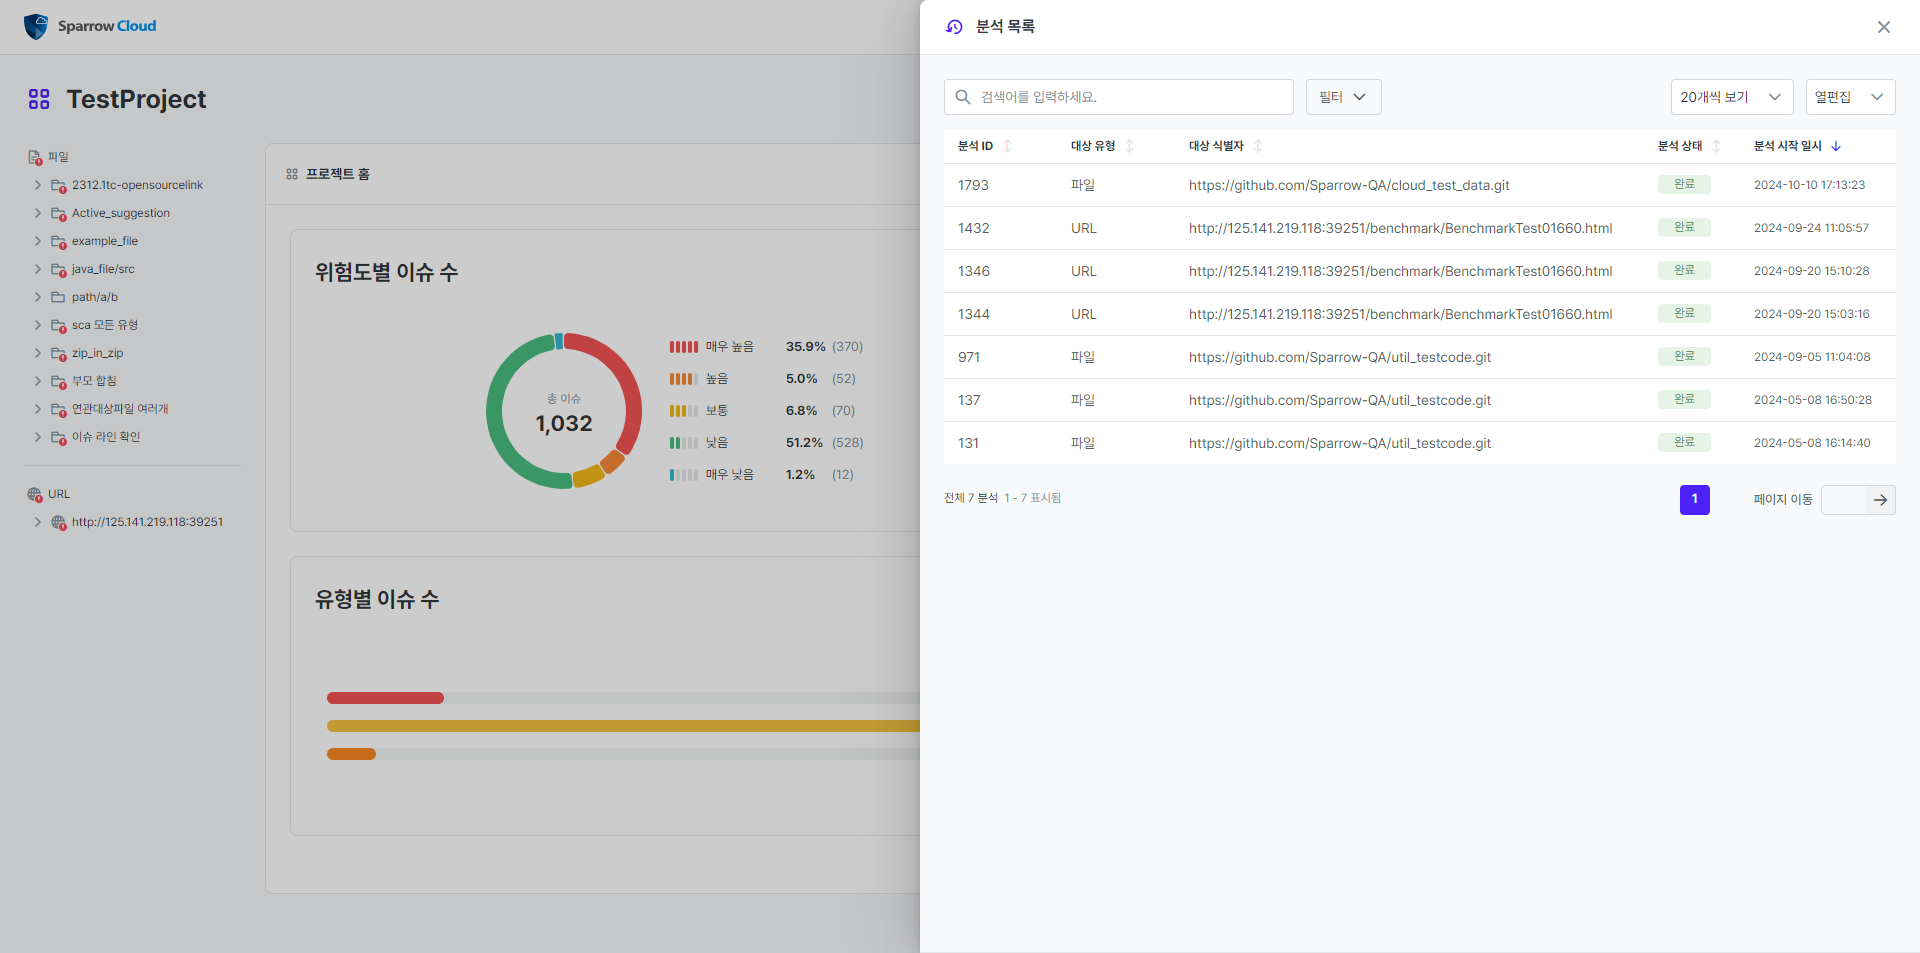Expand the path/a/b folder
This screenshot has width=1920, height=953.
click(38, 297)
